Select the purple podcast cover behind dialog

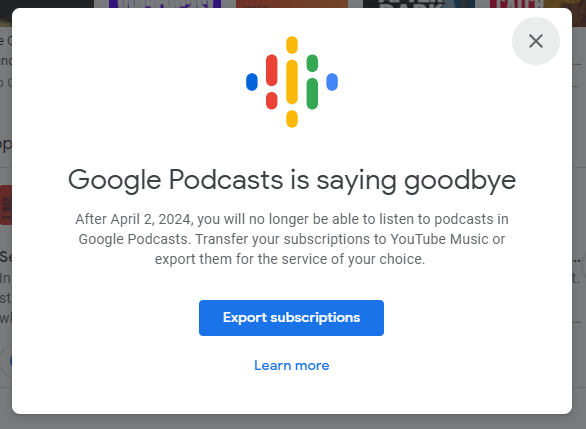point(165,4)
